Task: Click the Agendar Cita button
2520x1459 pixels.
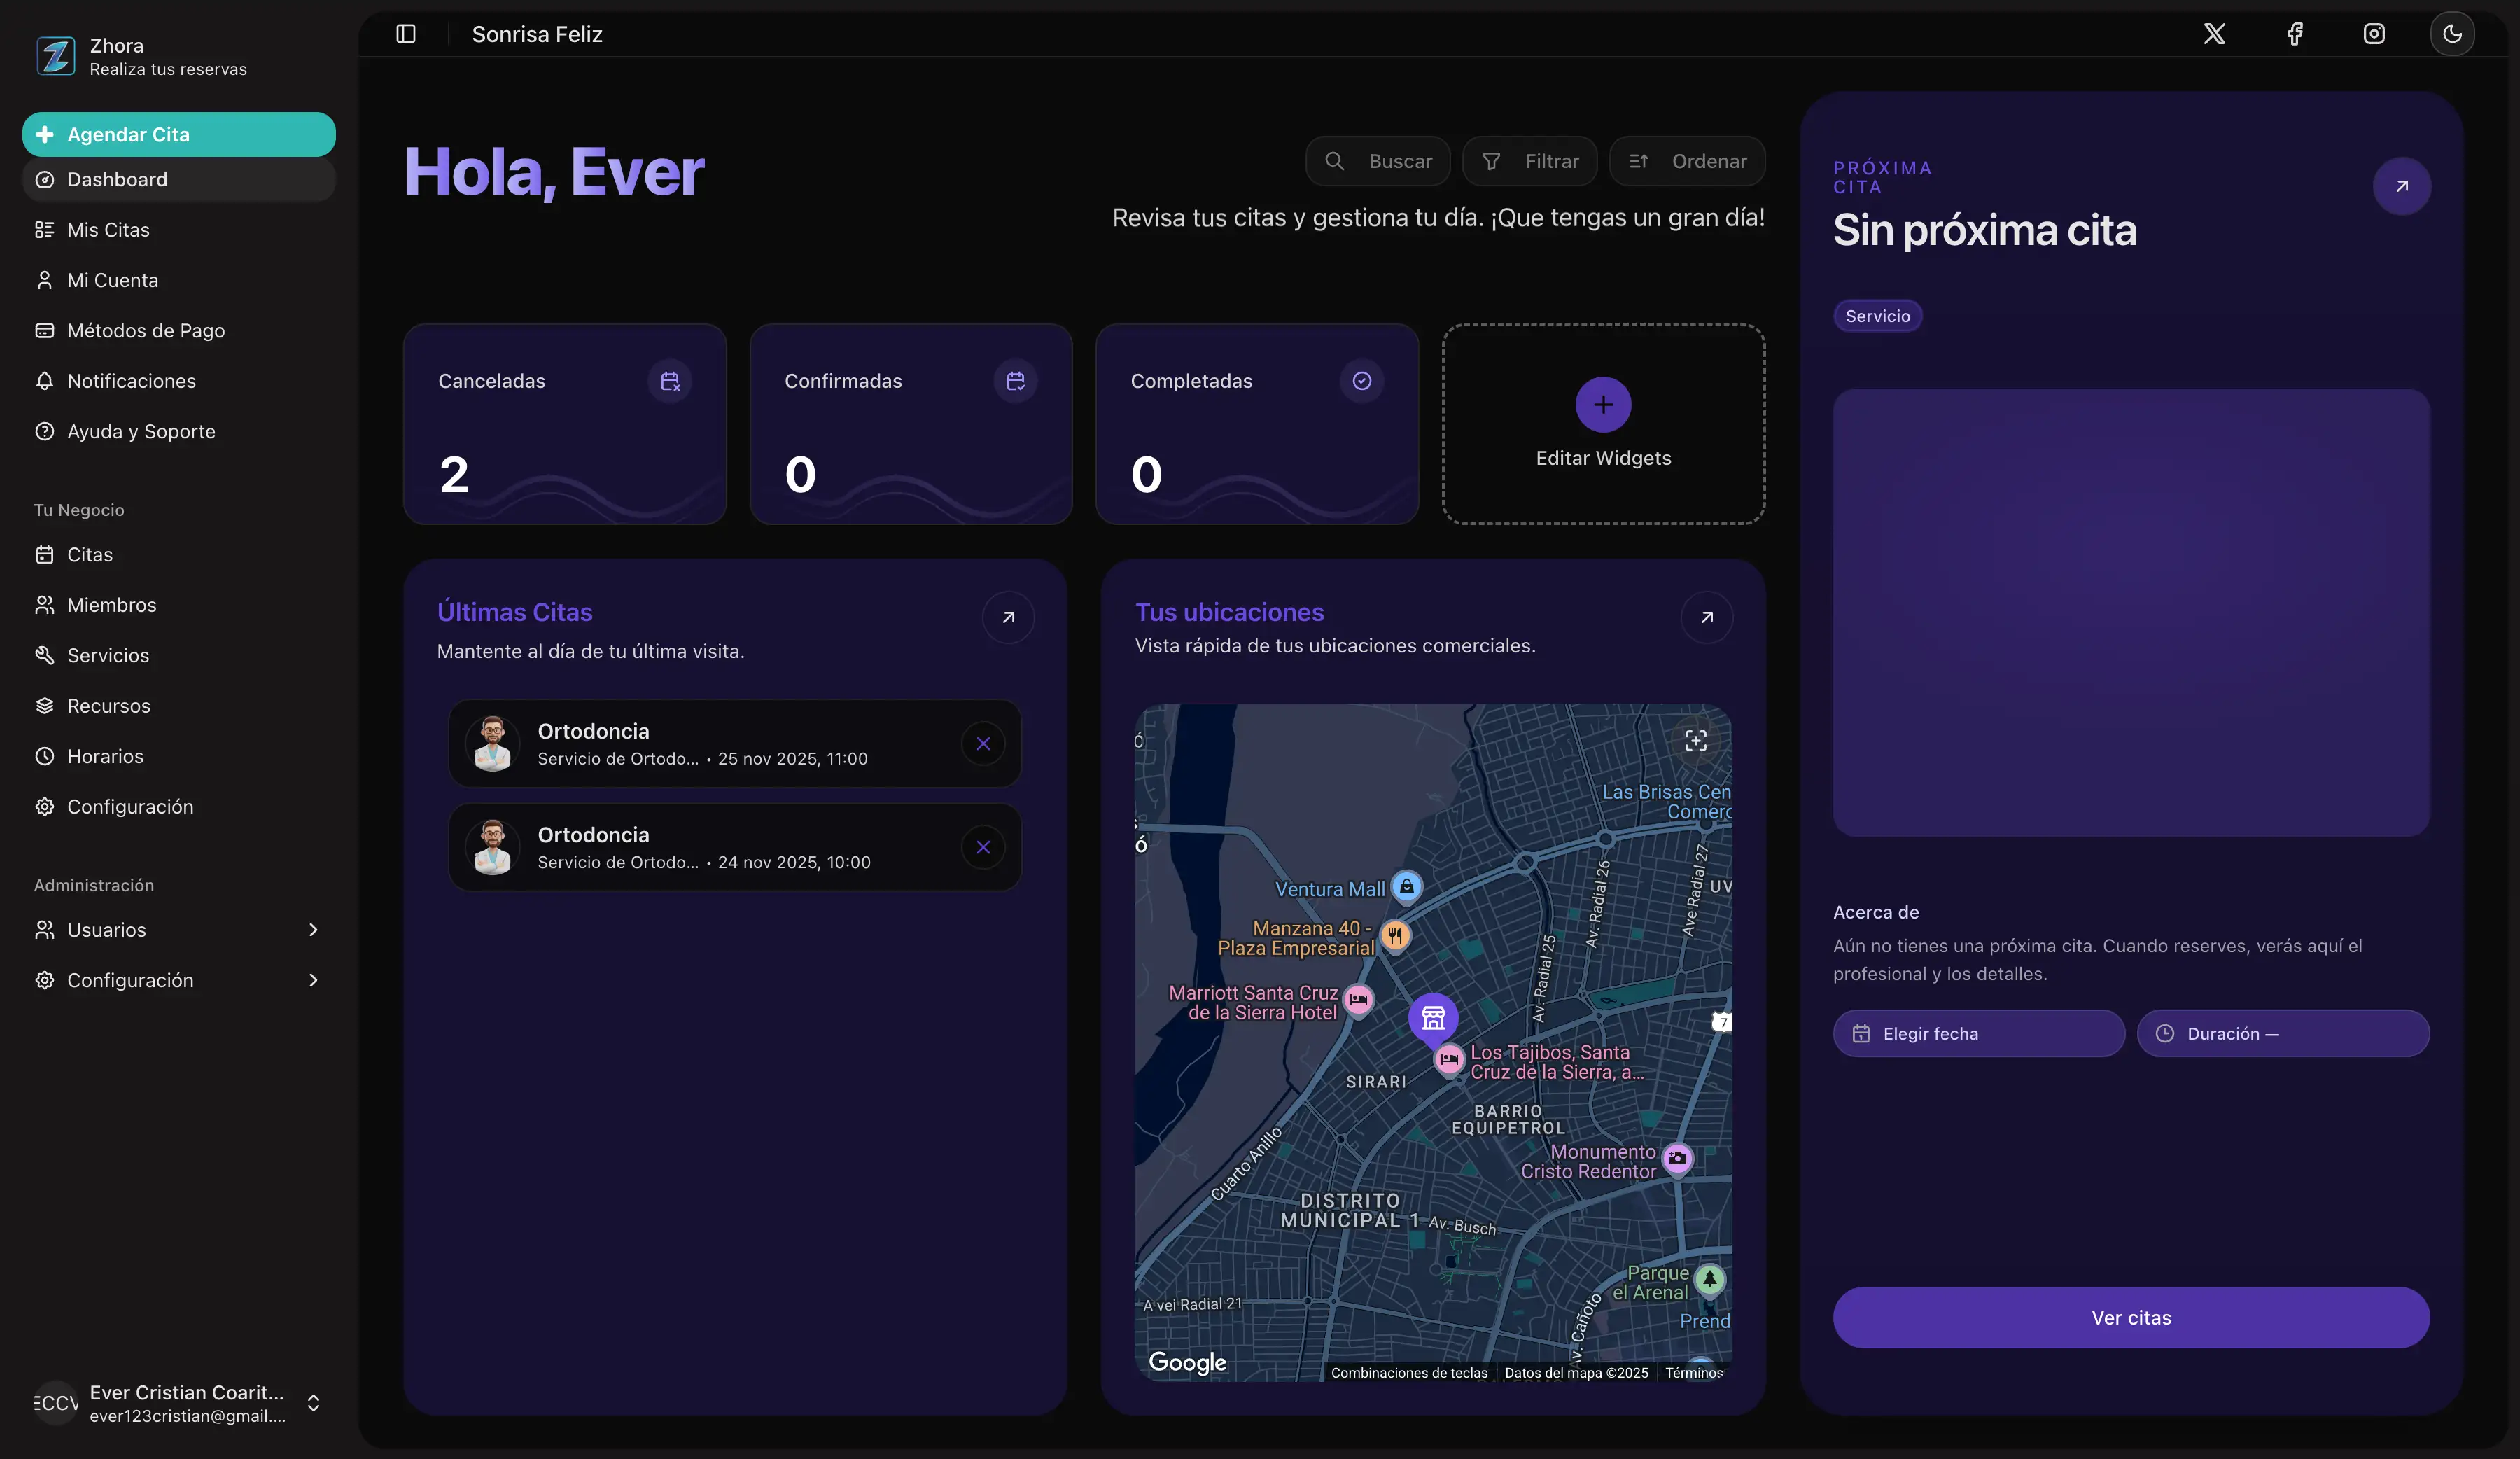Action: [x=178, y=133]
